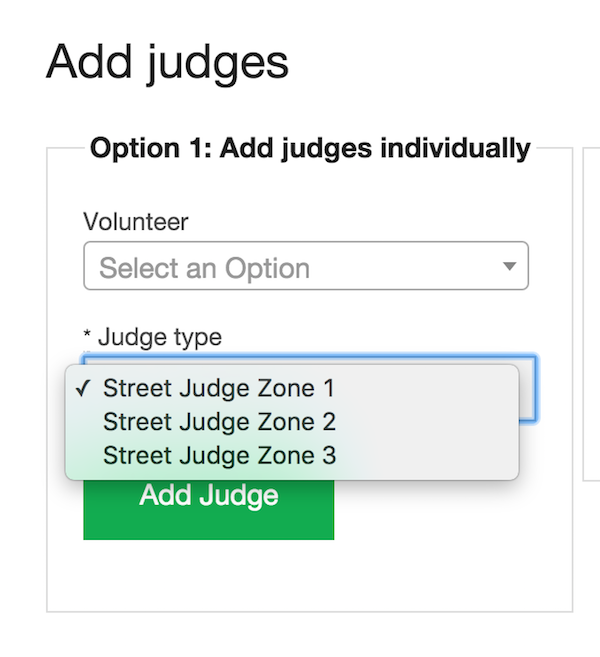
Task: Click the Volunteer dropdown arrow
Action: coord(509,267)
